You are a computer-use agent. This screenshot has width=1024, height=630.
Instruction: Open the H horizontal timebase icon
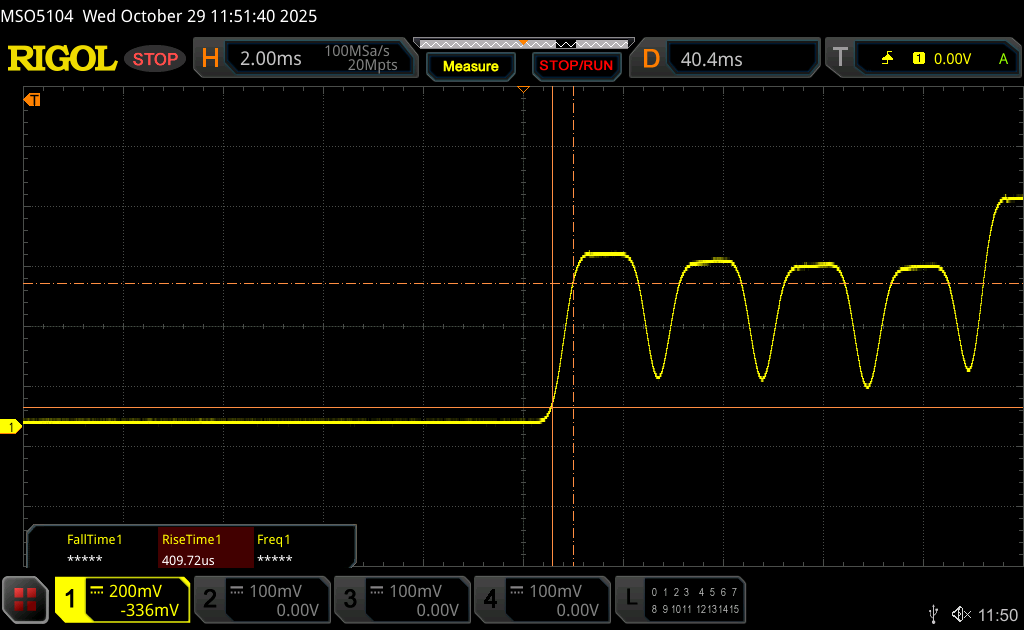pyautogui.click(x=210, y=59)
